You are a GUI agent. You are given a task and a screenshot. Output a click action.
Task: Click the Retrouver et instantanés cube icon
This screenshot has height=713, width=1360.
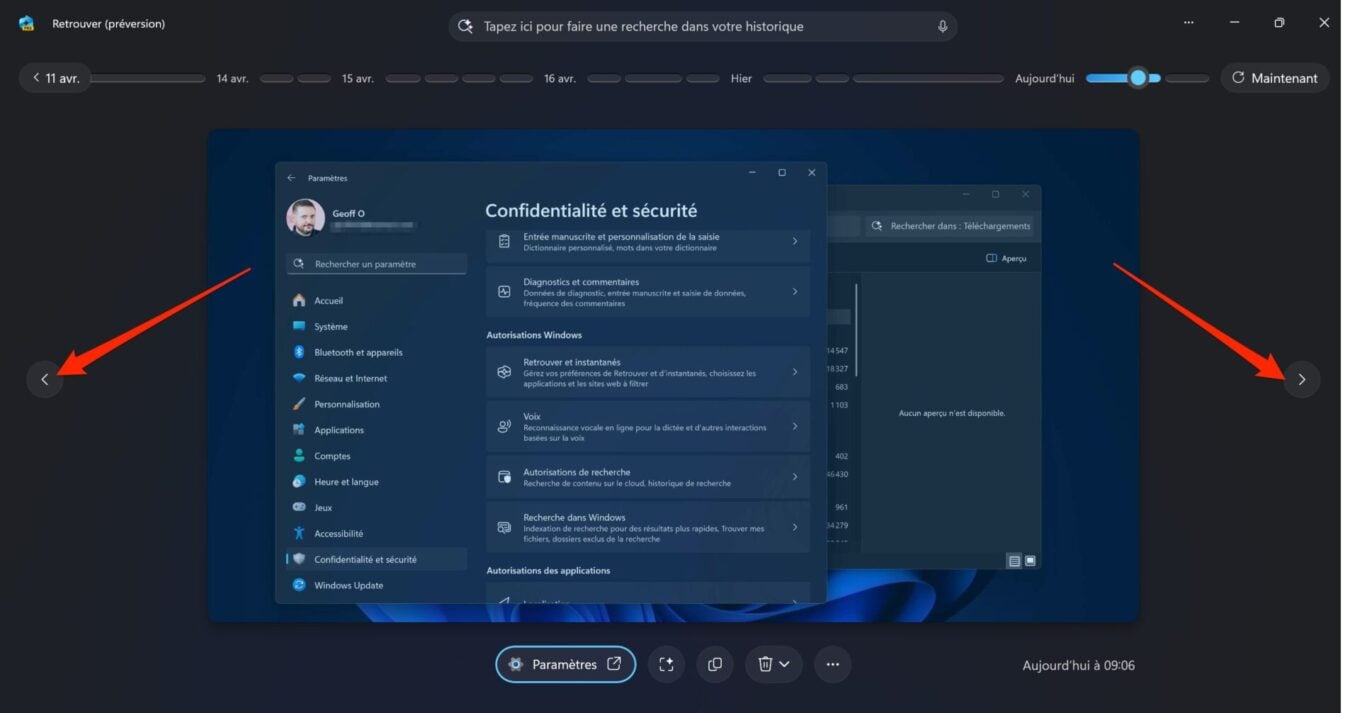tap(504, 372)
